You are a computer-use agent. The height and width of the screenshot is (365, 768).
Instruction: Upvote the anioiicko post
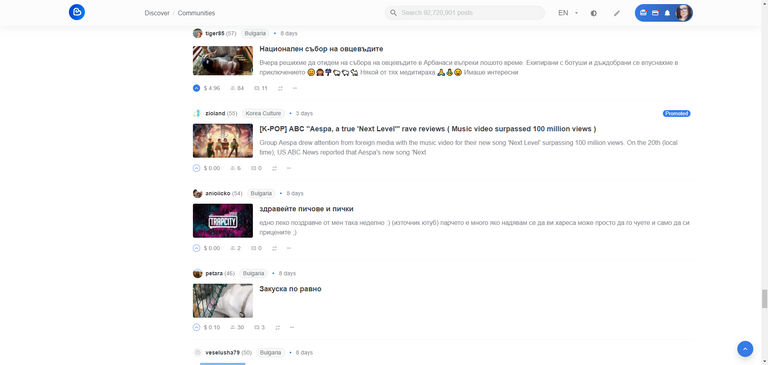pos(196,248)
